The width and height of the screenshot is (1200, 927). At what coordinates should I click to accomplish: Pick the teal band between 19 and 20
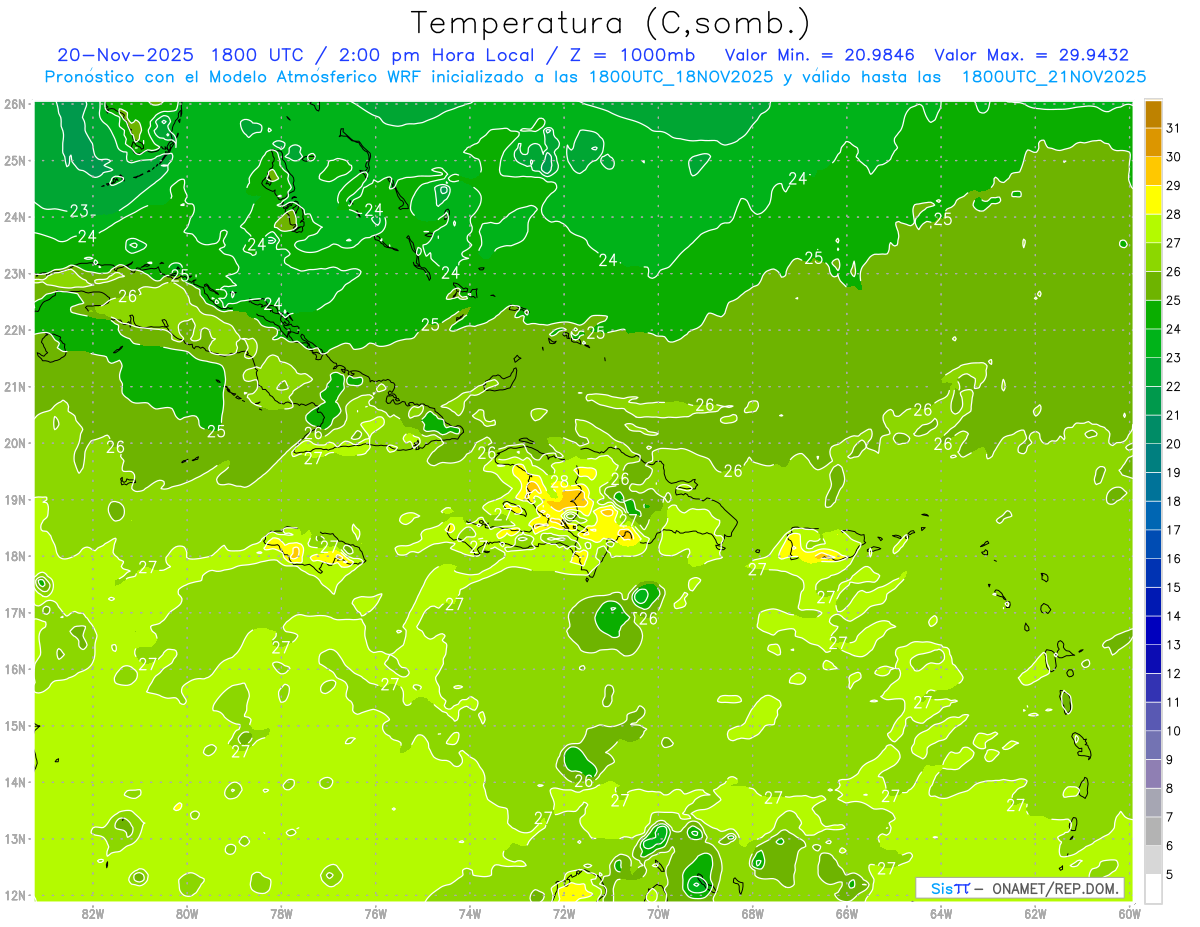pos(1154,458)
